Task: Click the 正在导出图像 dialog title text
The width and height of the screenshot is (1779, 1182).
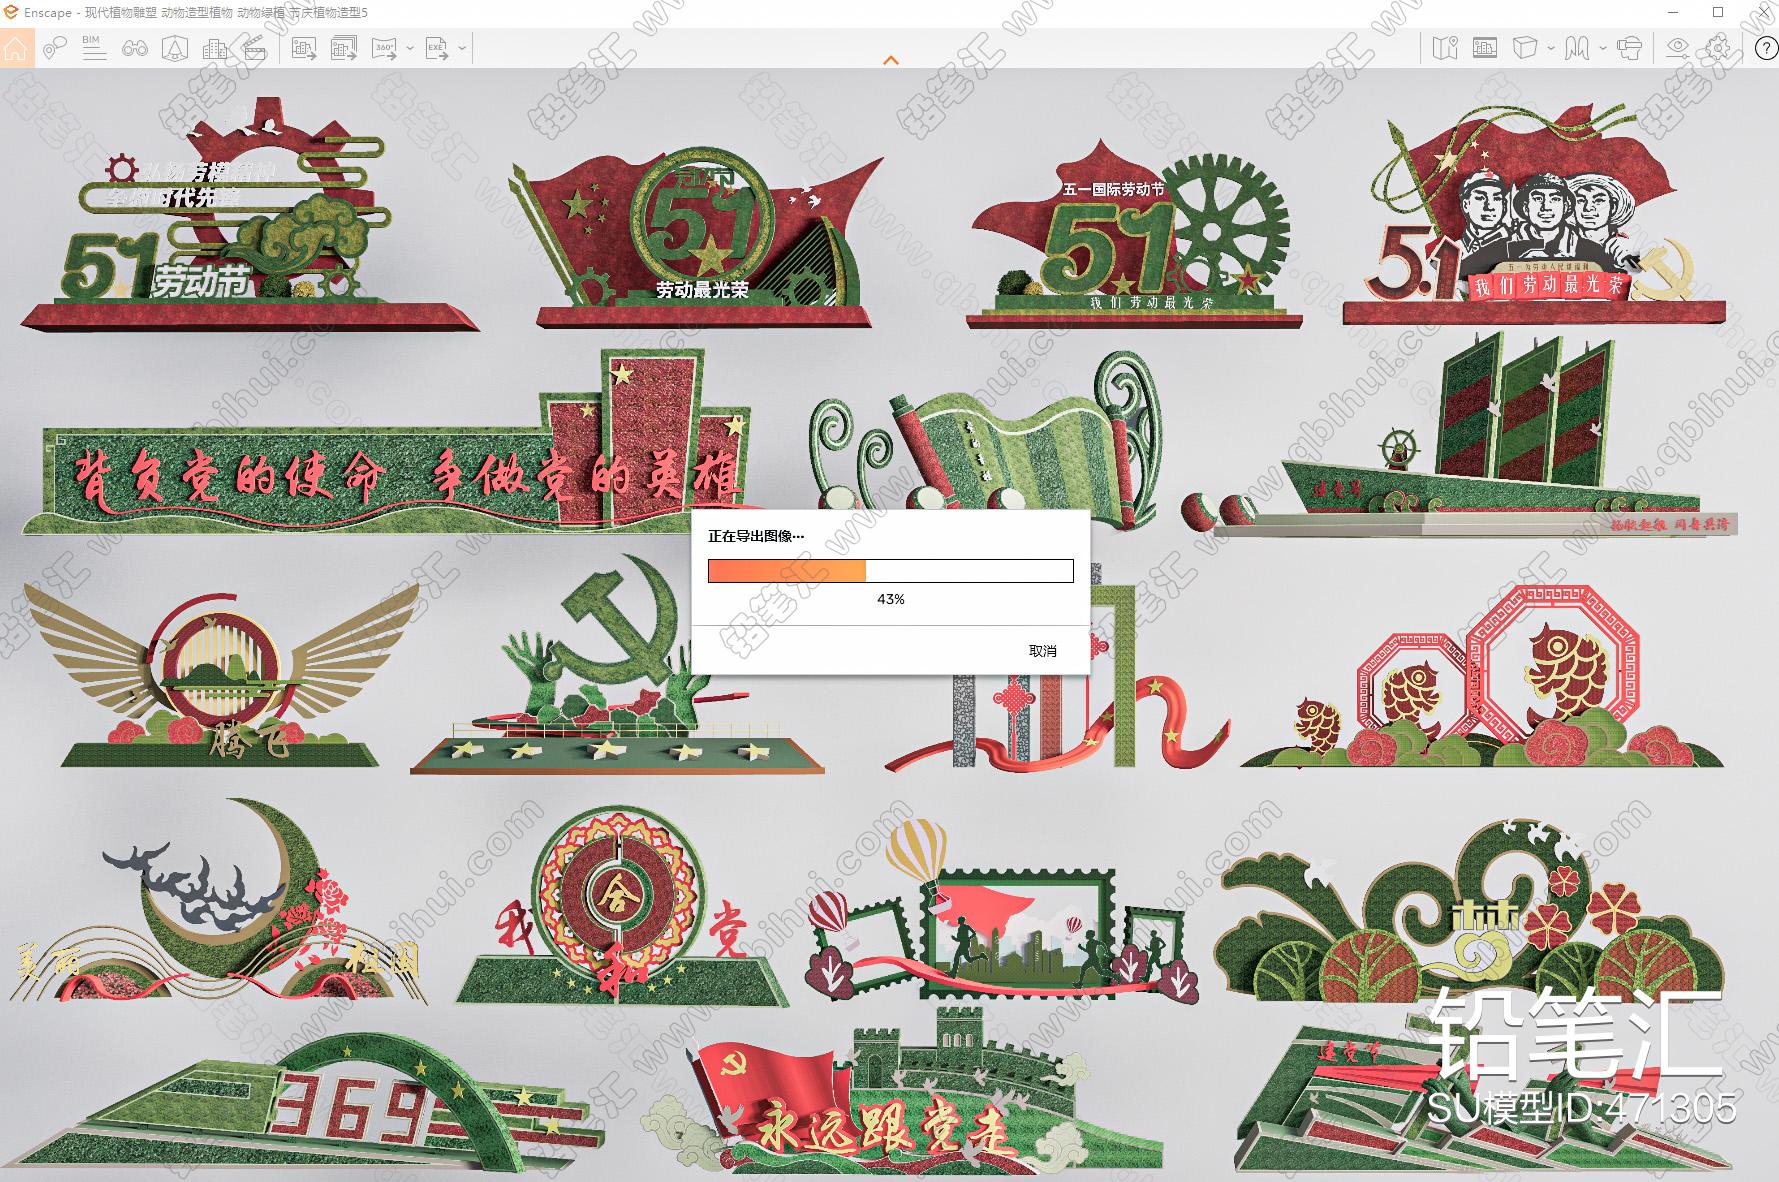Action: pyautogui.click(x=757, y=536)
